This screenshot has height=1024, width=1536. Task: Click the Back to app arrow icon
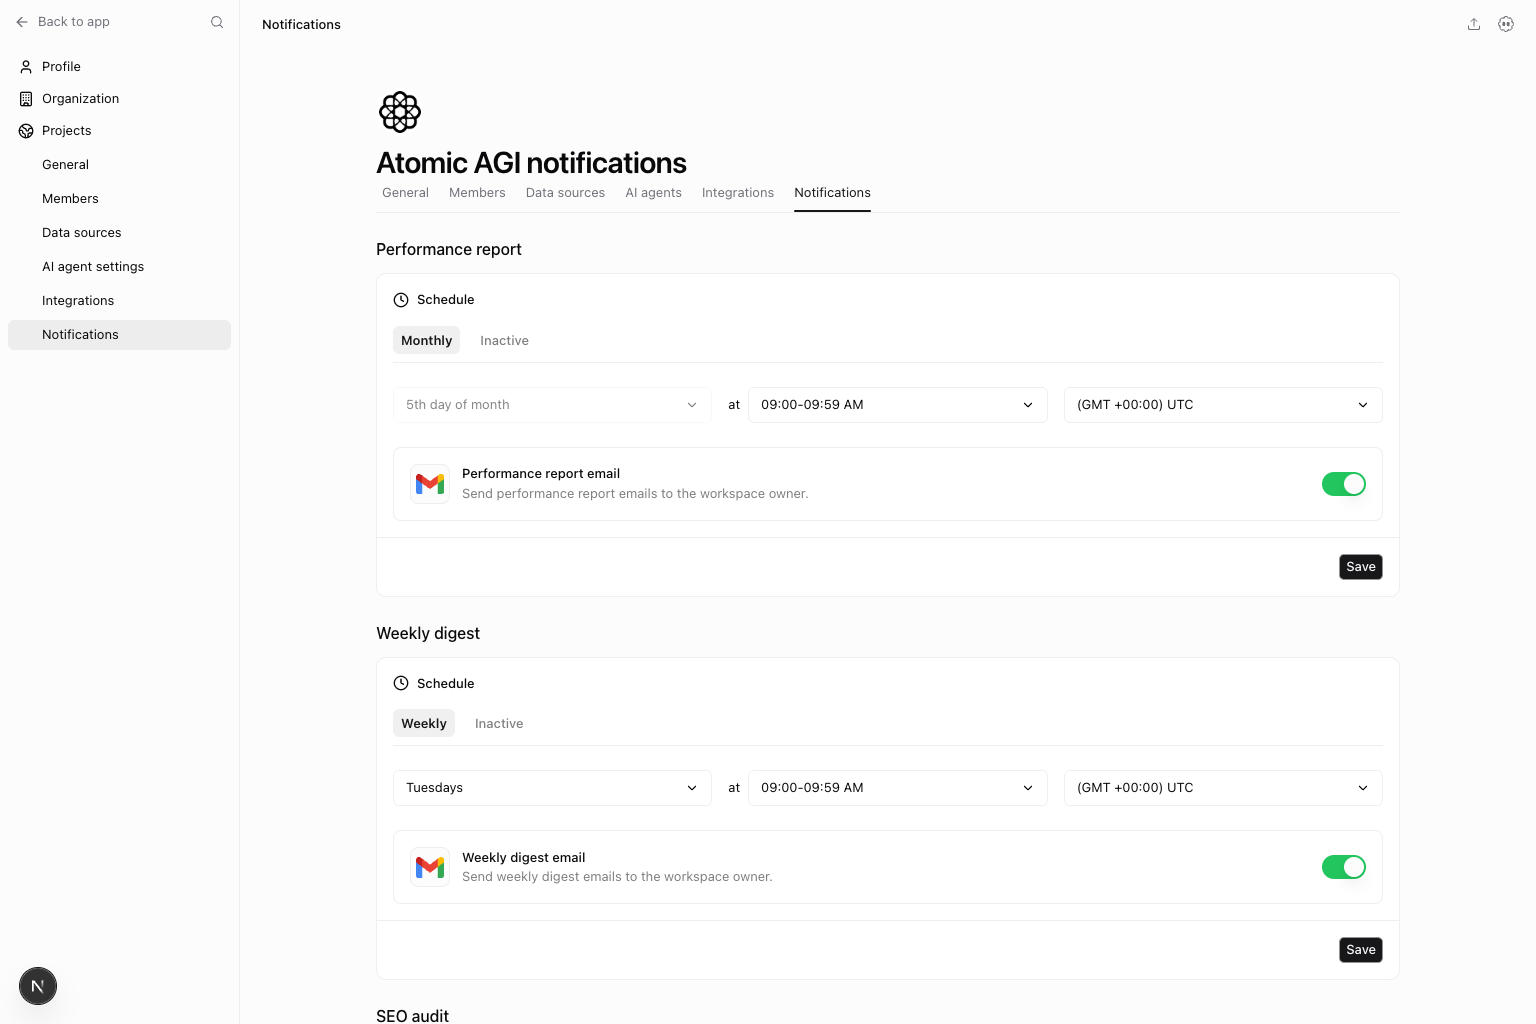pyautogui.click(x=22, y=22)
